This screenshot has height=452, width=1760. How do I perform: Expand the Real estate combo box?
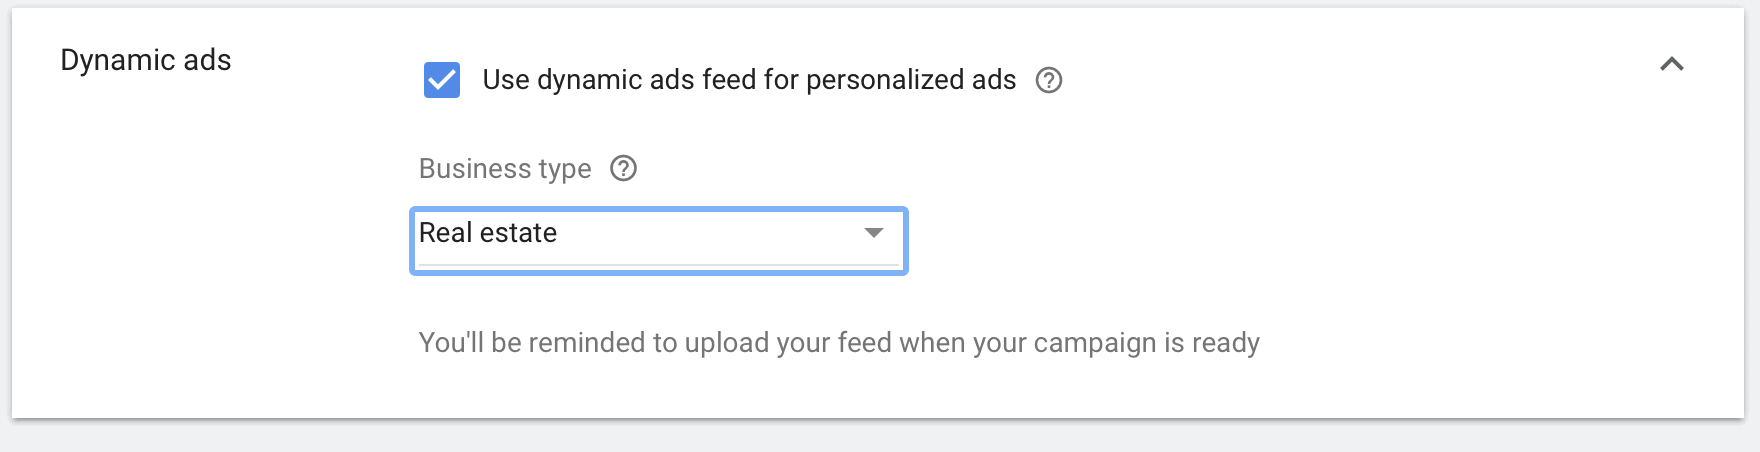pos(659,240)
